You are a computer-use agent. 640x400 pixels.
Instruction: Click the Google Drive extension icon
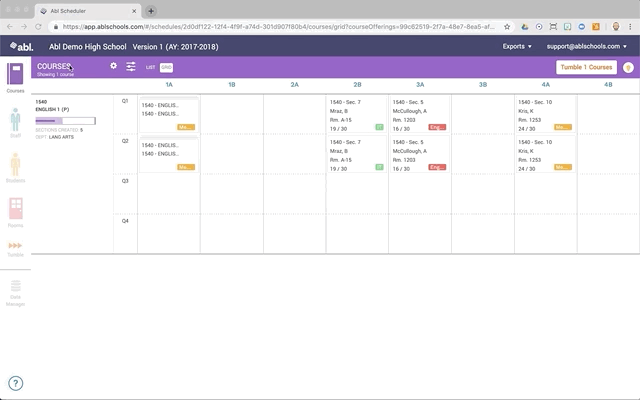point(525,27)
